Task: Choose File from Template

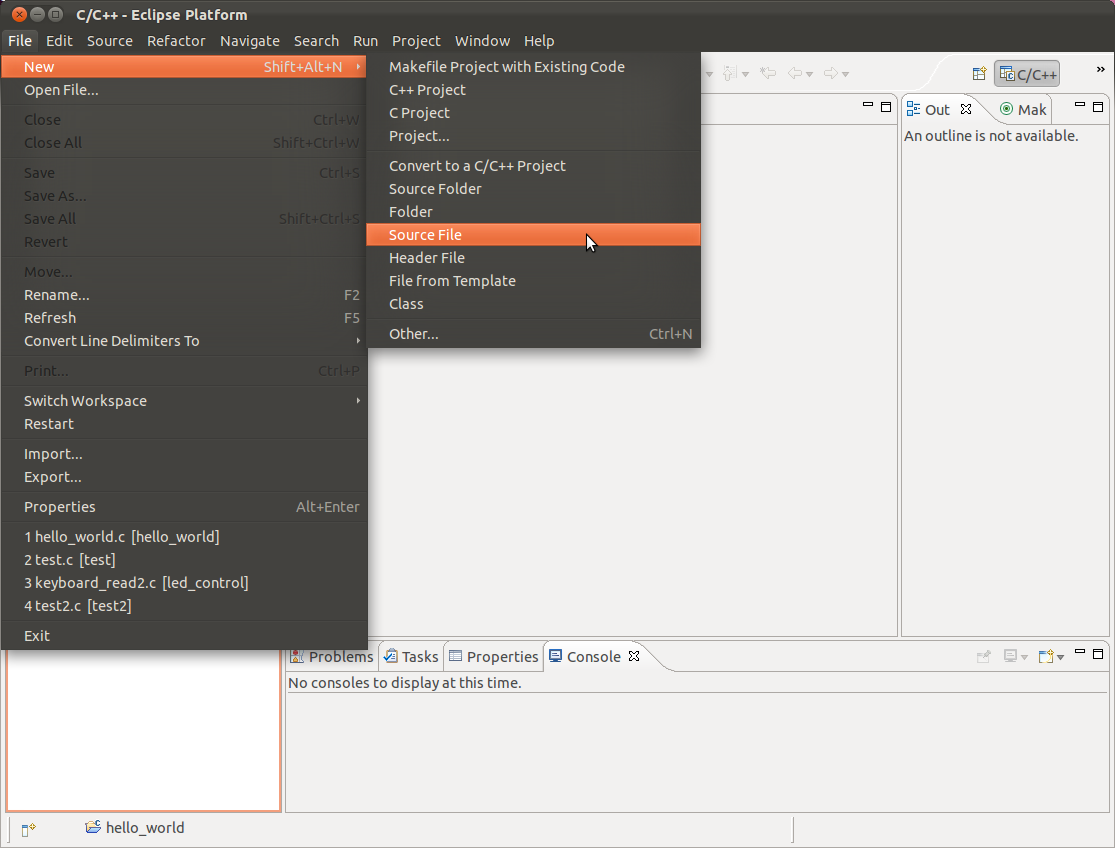Action: pyautogui.click(x=533, y=281)
